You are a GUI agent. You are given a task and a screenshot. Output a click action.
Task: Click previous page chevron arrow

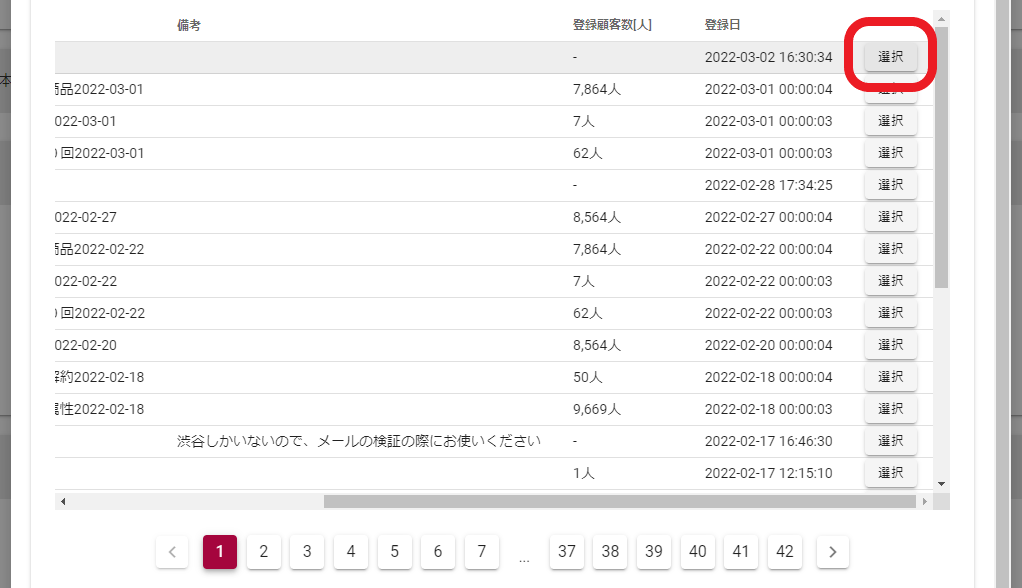(172, 551)
